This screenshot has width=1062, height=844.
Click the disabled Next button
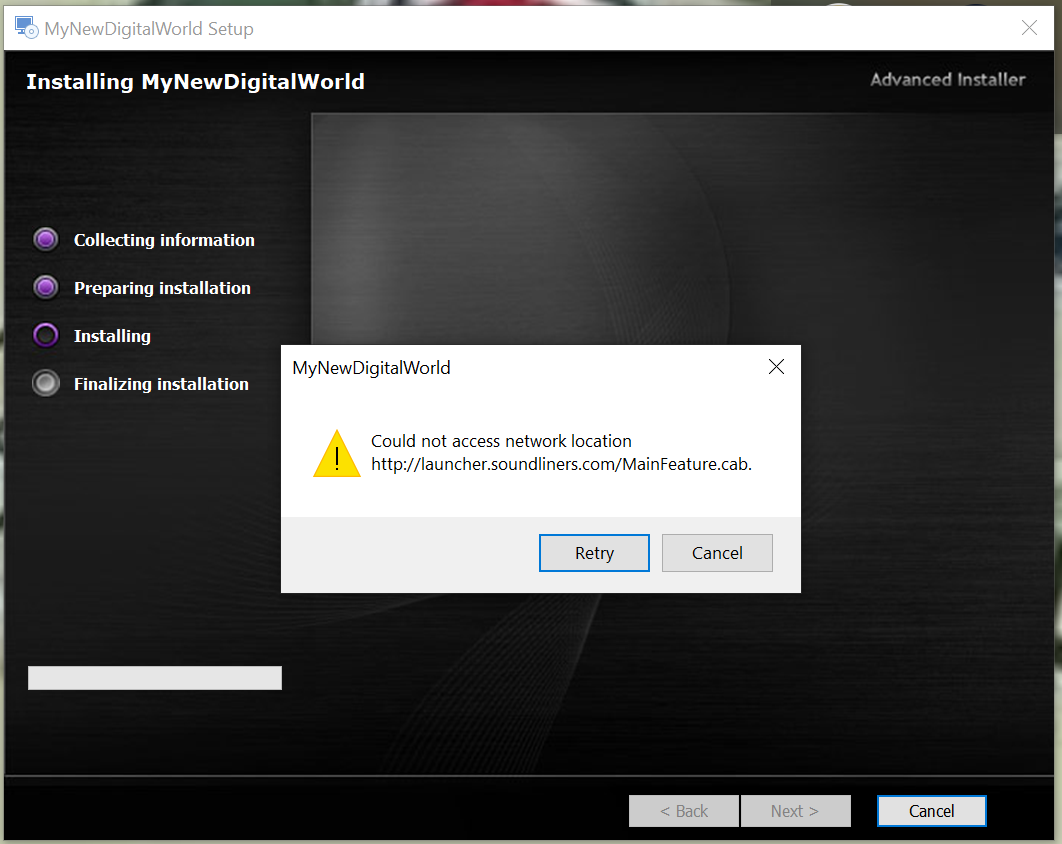(795, 810)
